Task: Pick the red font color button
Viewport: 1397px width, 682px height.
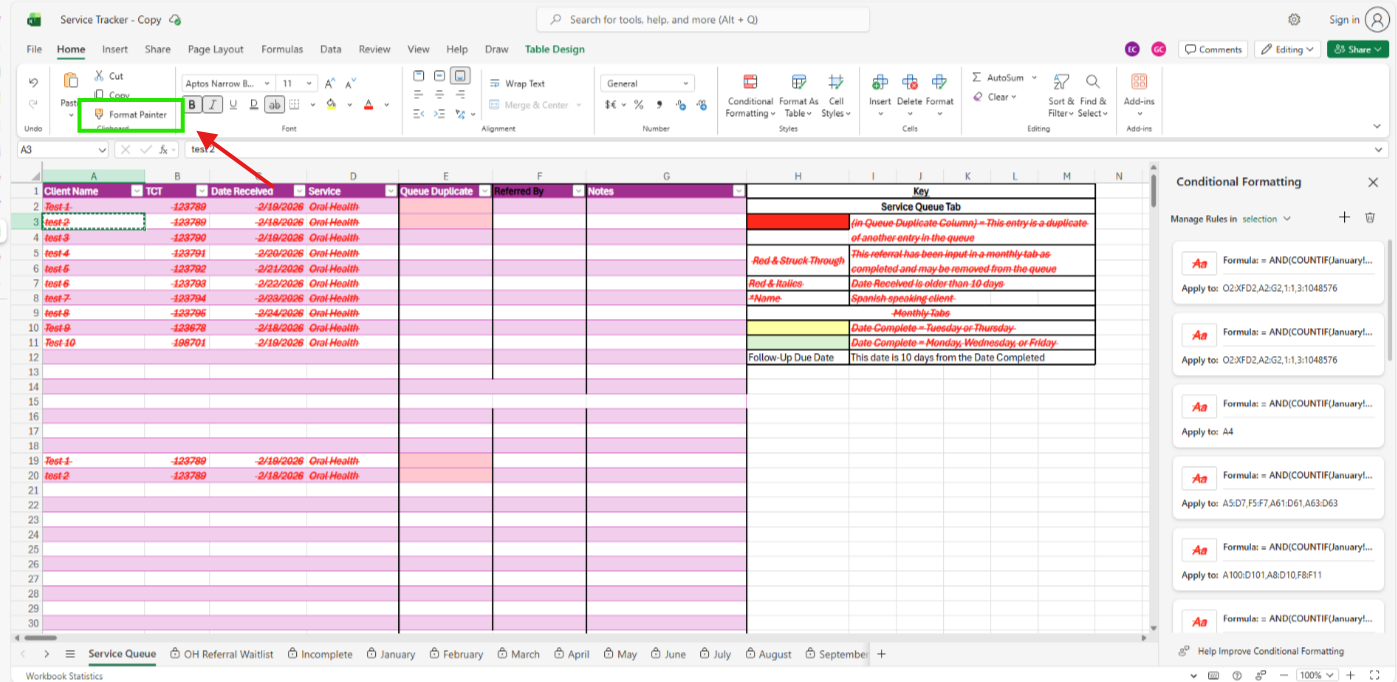Action: tap(368, 104)
